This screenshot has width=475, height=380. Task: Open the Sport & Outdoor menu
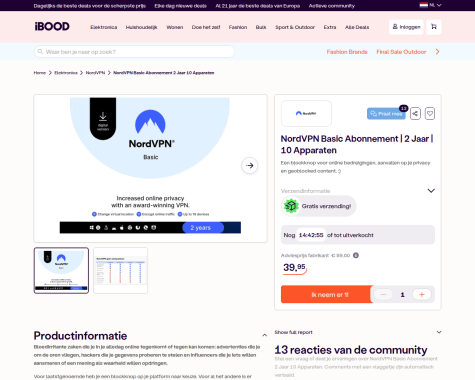295,27
